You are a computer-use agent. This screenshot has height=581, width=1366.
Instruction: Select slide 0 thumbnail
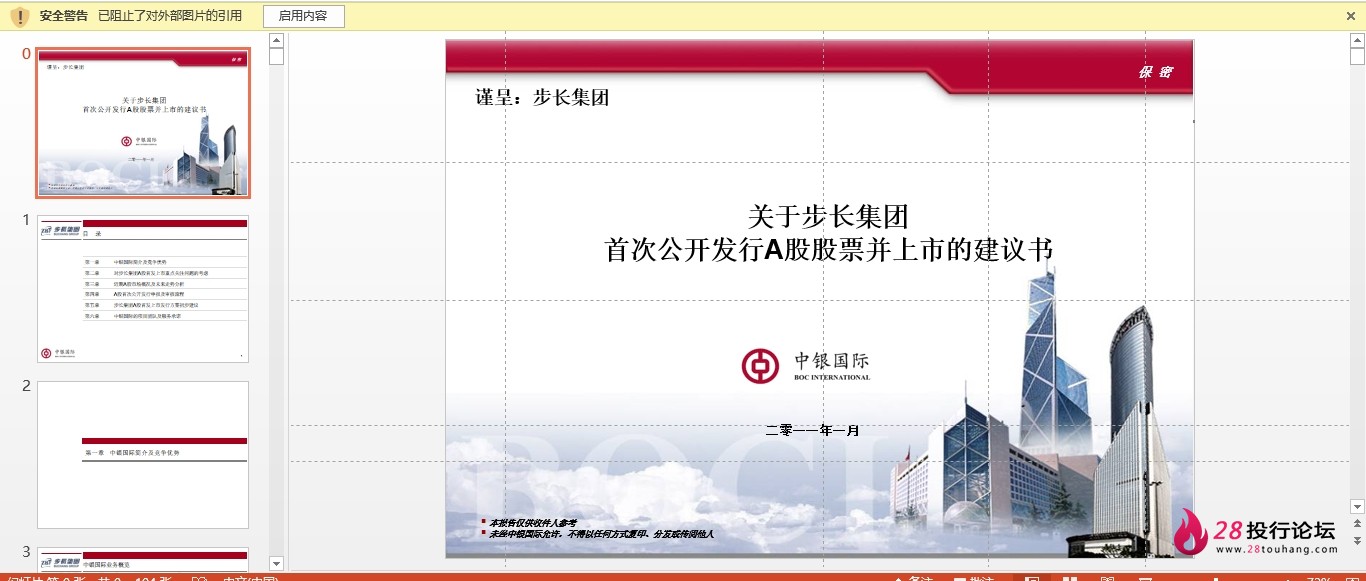(x=143, y=123)
